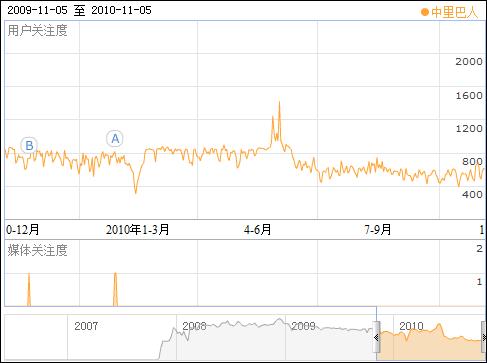487x363 pixels.
Task: Click the 中里巴人 legend label
Action: 454,13
